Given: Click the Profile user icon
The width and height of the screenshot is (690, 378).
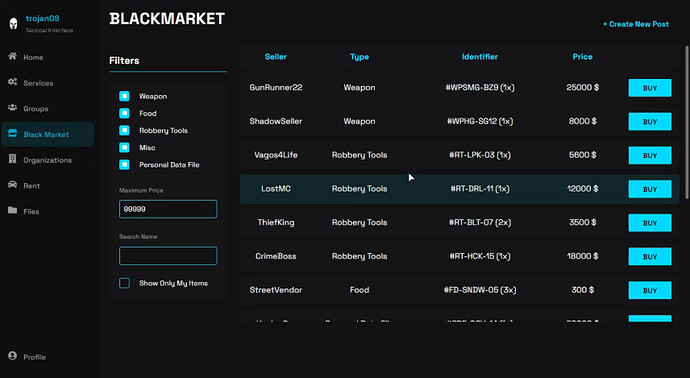Looking at the screenshot, I should (12, 356).
